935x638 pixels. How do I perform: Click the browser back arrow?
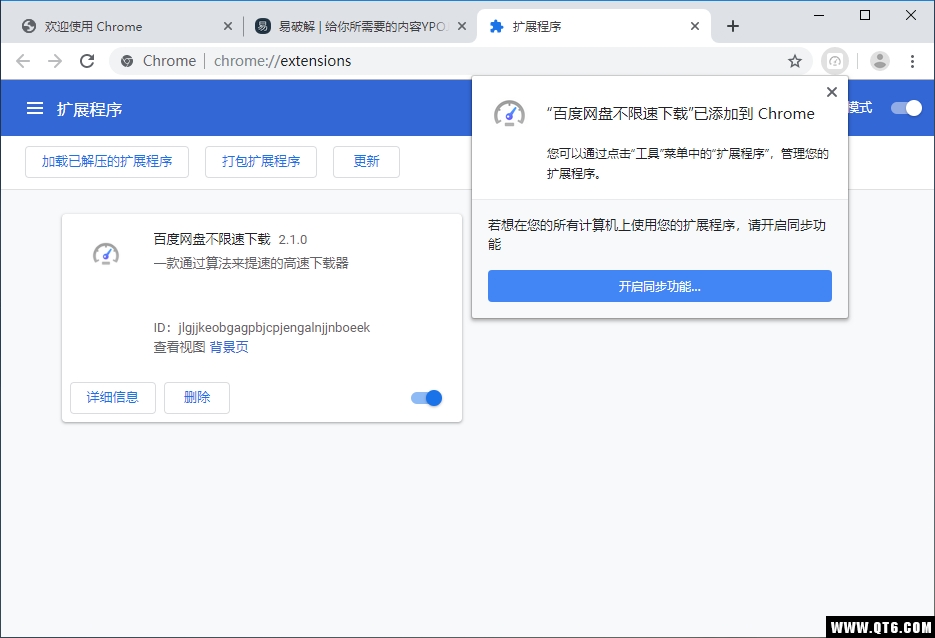23,61
